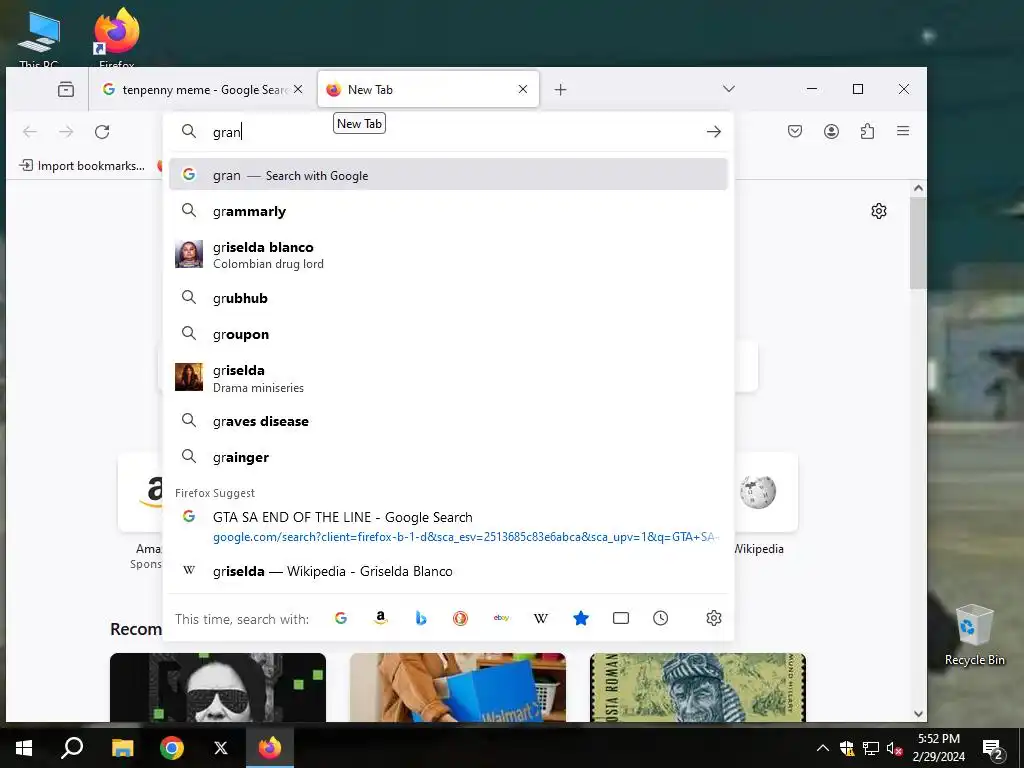Image resolution: width=1024 pixels, height=768 pixels.
Task: Select 'gran — Search with Google' suggestion
Action: (x=448, y=175)
